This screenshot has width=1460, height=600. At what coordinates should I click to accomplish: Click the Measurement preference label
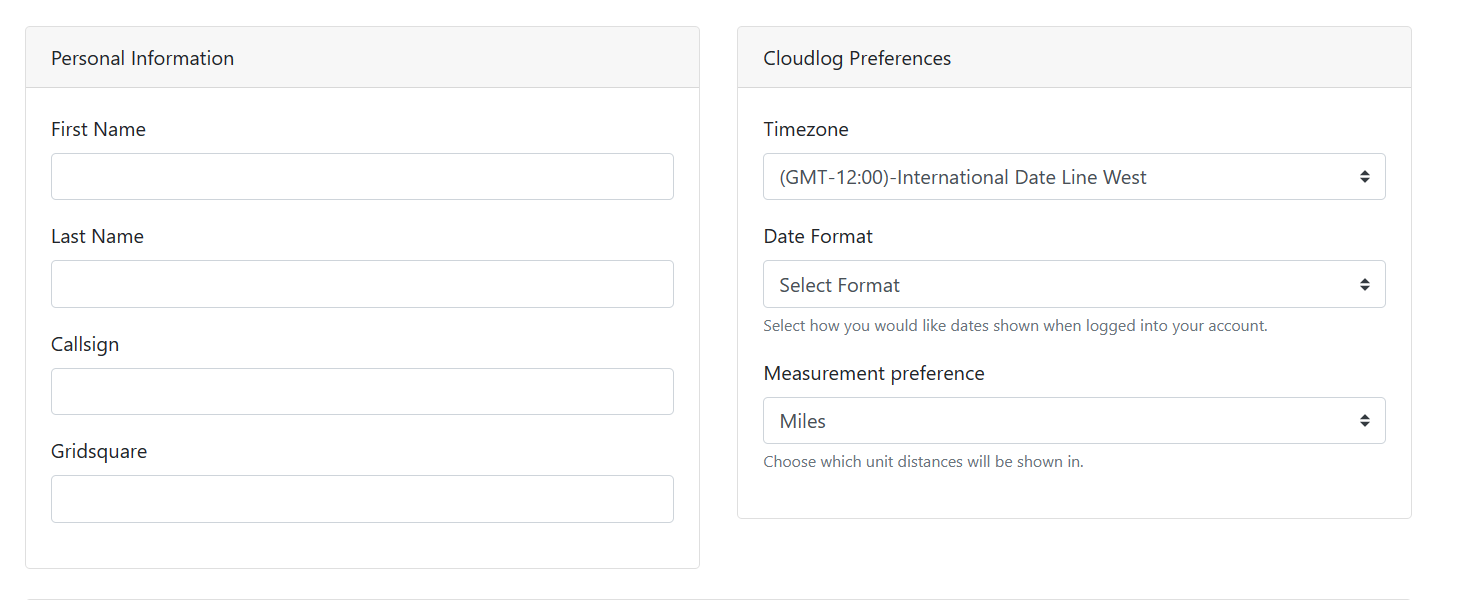(x=874, y=373)
